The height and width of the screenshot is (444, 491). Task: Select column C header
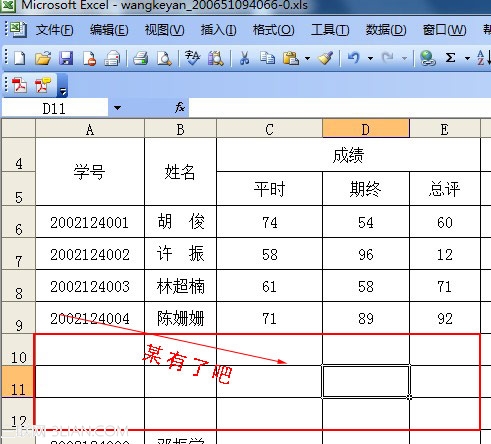[x=269, y=129]
